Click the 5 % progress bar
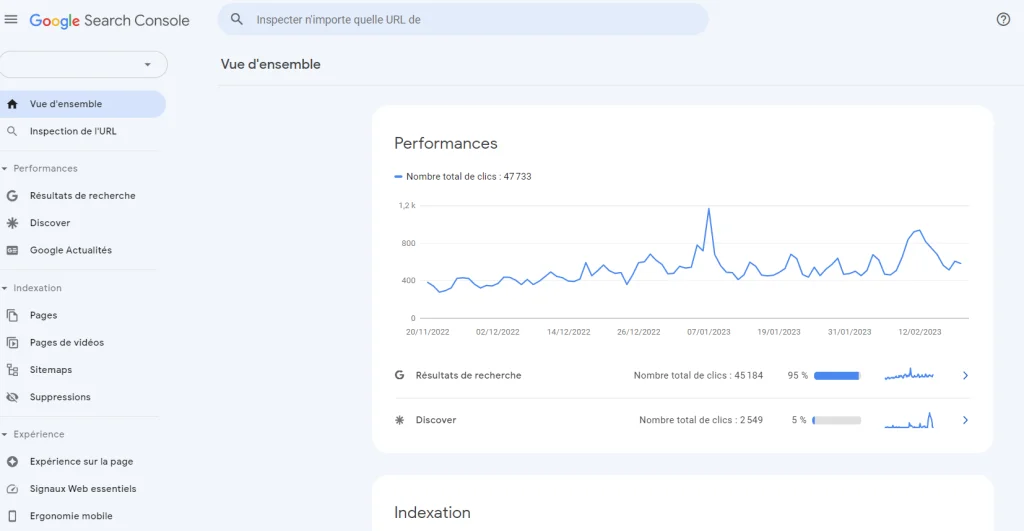This screenshot has width=1024, height=531. [837, 420]
